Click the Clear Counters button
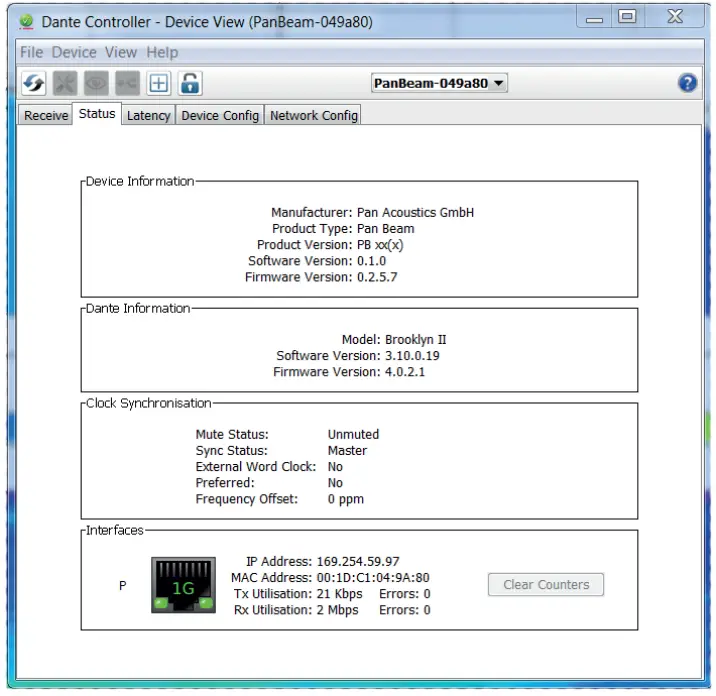The width and height of the screenshot is (716, 696). click(546, 585)
